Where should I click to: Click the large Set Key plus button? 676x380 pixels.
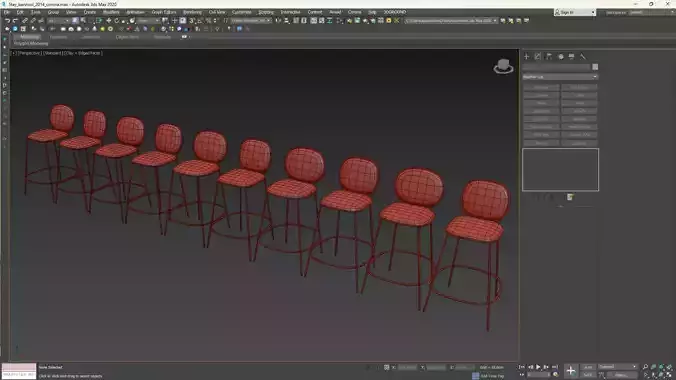570,371
